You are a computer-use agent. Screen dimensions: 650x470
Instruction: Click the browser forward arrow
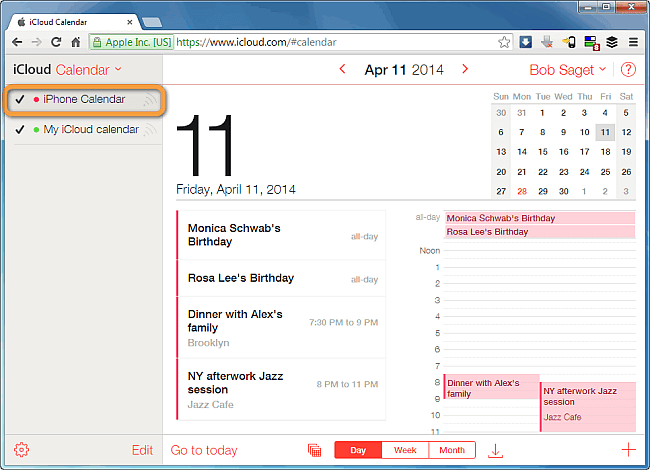(36, 42)
